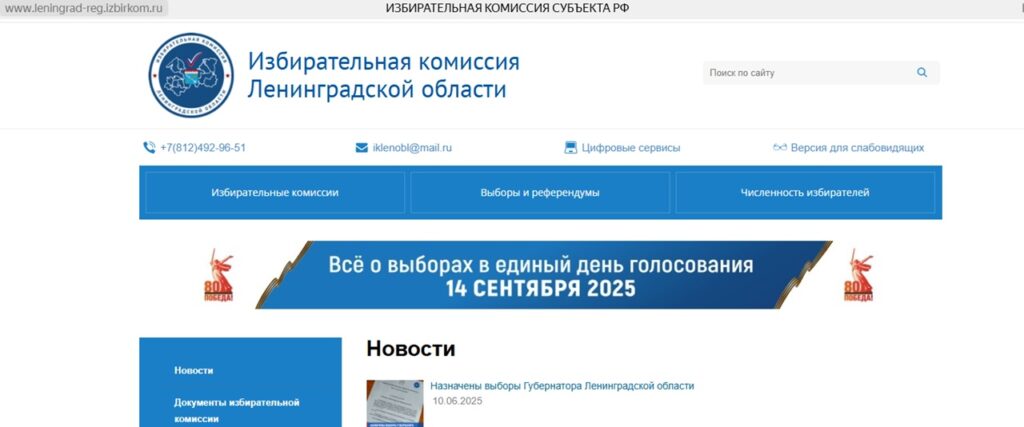Open the 14 сентября 2025 elections banner

(540, 276)
